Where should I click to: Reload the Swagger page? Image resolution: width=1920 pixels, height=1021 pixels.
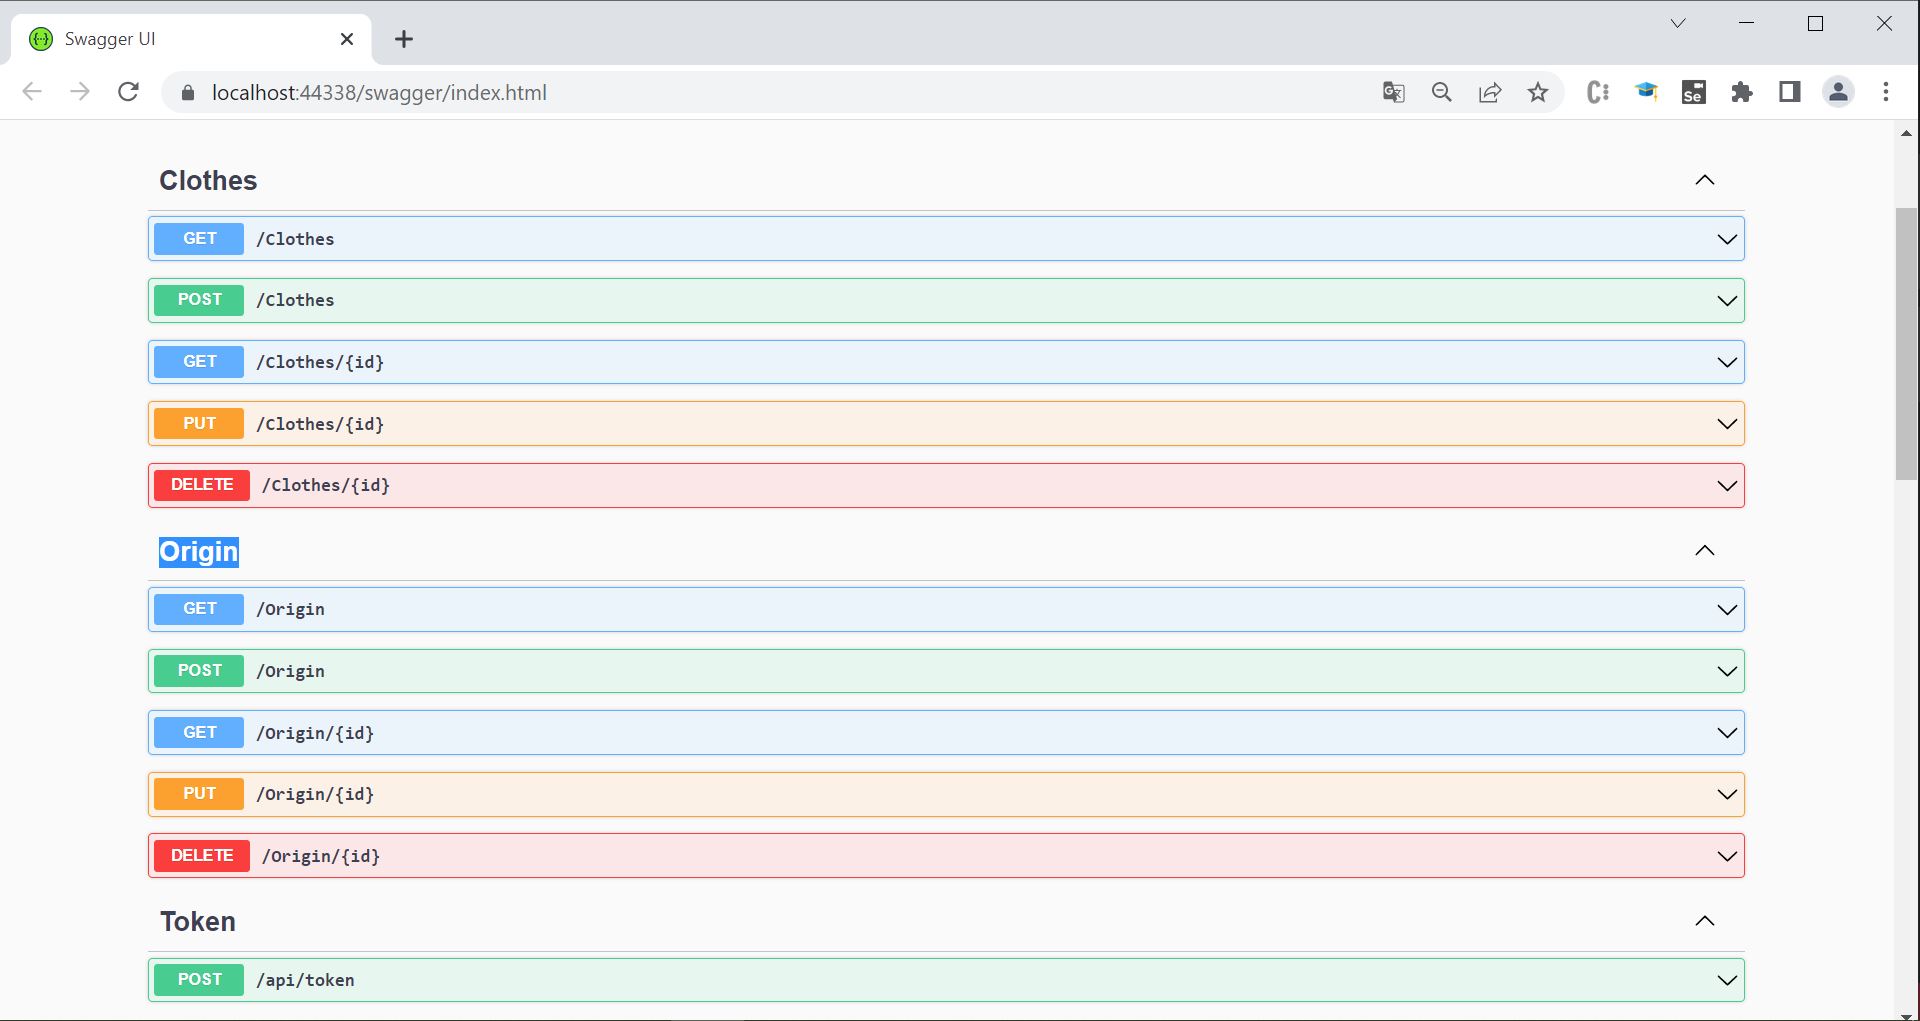coord(128,92)
